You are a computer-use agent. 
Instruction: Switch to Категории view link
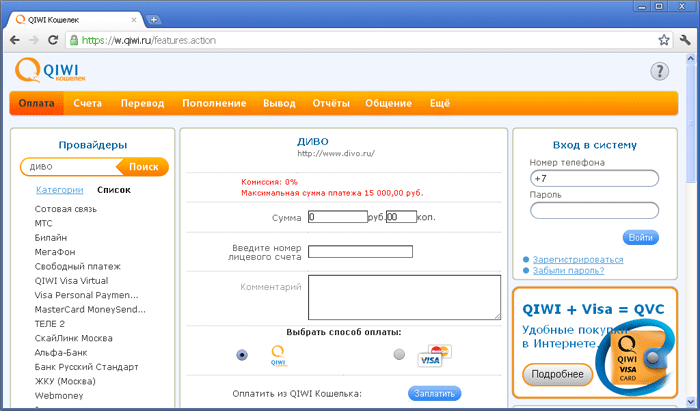coord(59,190)
